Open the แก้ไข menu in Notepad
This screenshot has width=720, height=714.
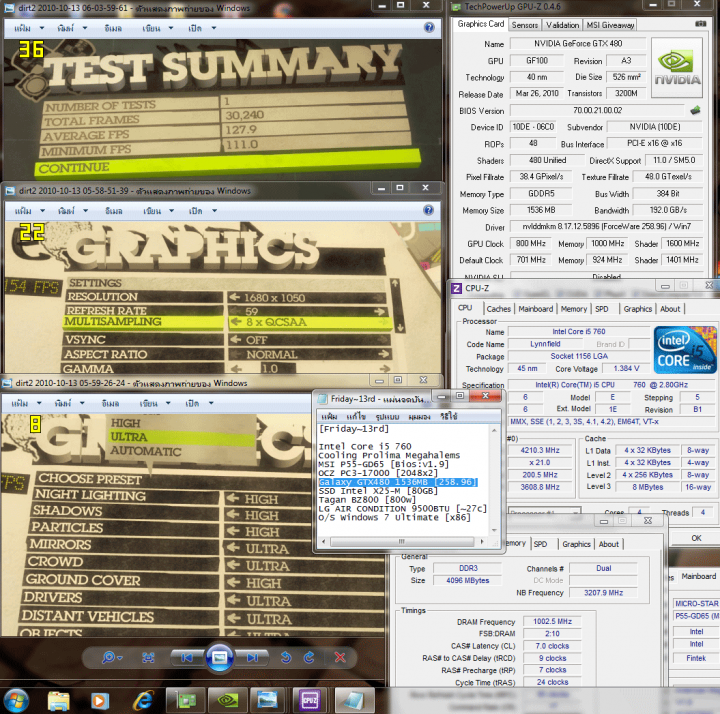[x=355, y=416]
